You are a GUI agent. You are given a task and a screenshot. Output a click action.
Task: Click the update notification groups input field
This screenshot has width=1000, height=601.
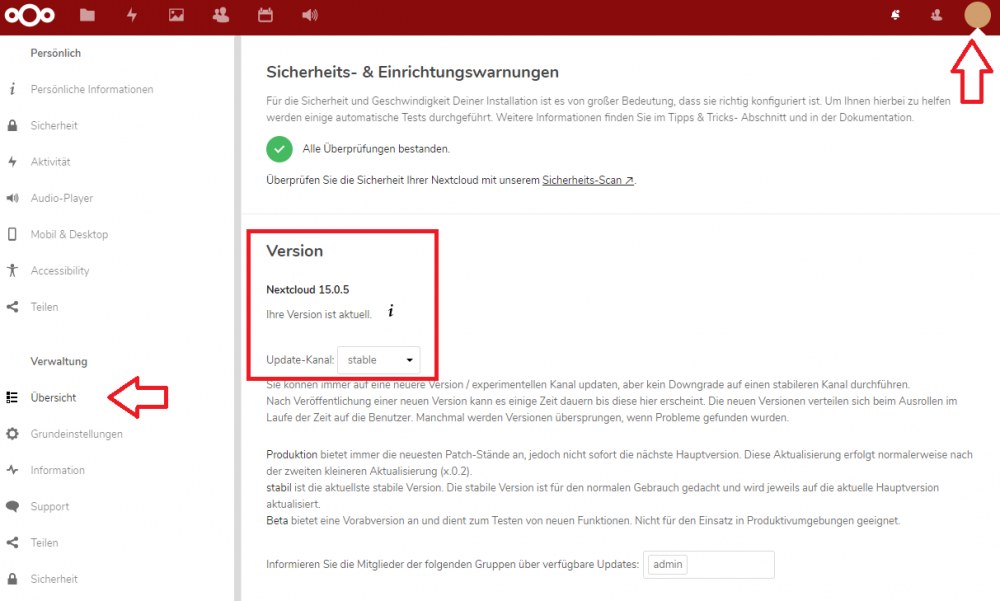click(709, 565)
